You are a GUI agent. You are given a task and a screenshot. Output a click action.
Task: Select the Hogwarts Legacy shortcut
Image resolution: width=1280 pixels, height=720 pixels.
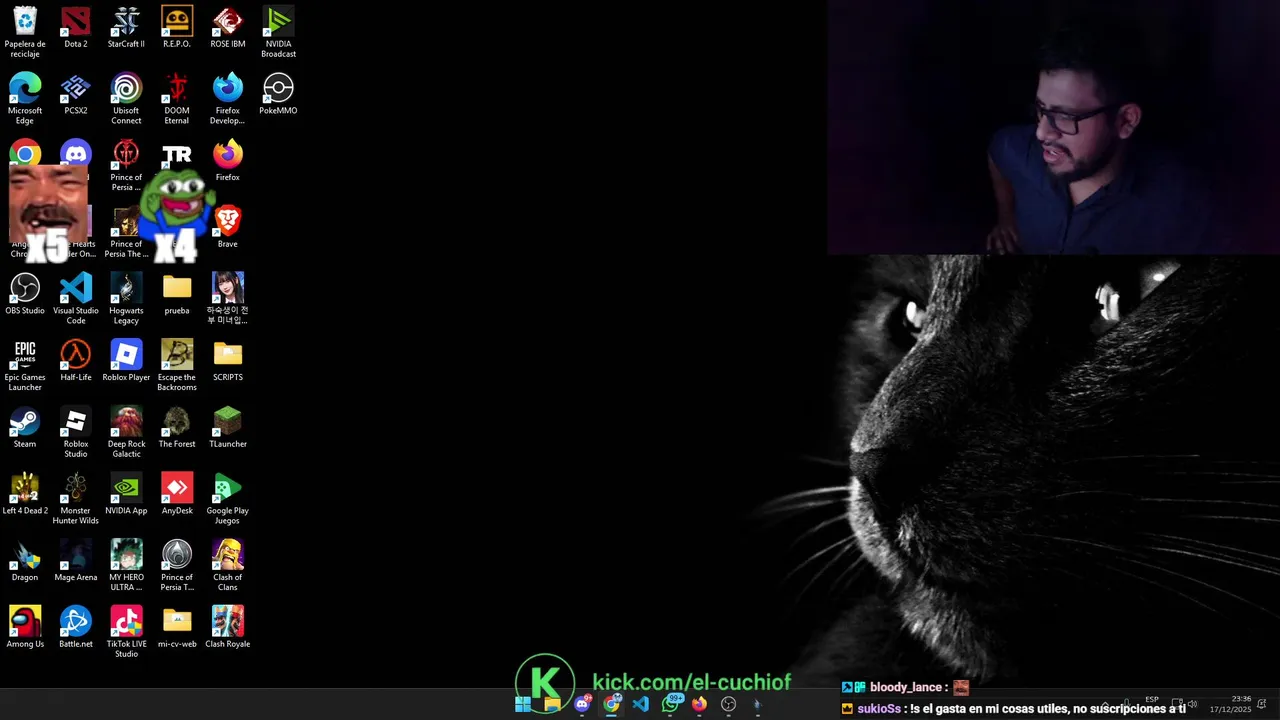click(126, 299)
